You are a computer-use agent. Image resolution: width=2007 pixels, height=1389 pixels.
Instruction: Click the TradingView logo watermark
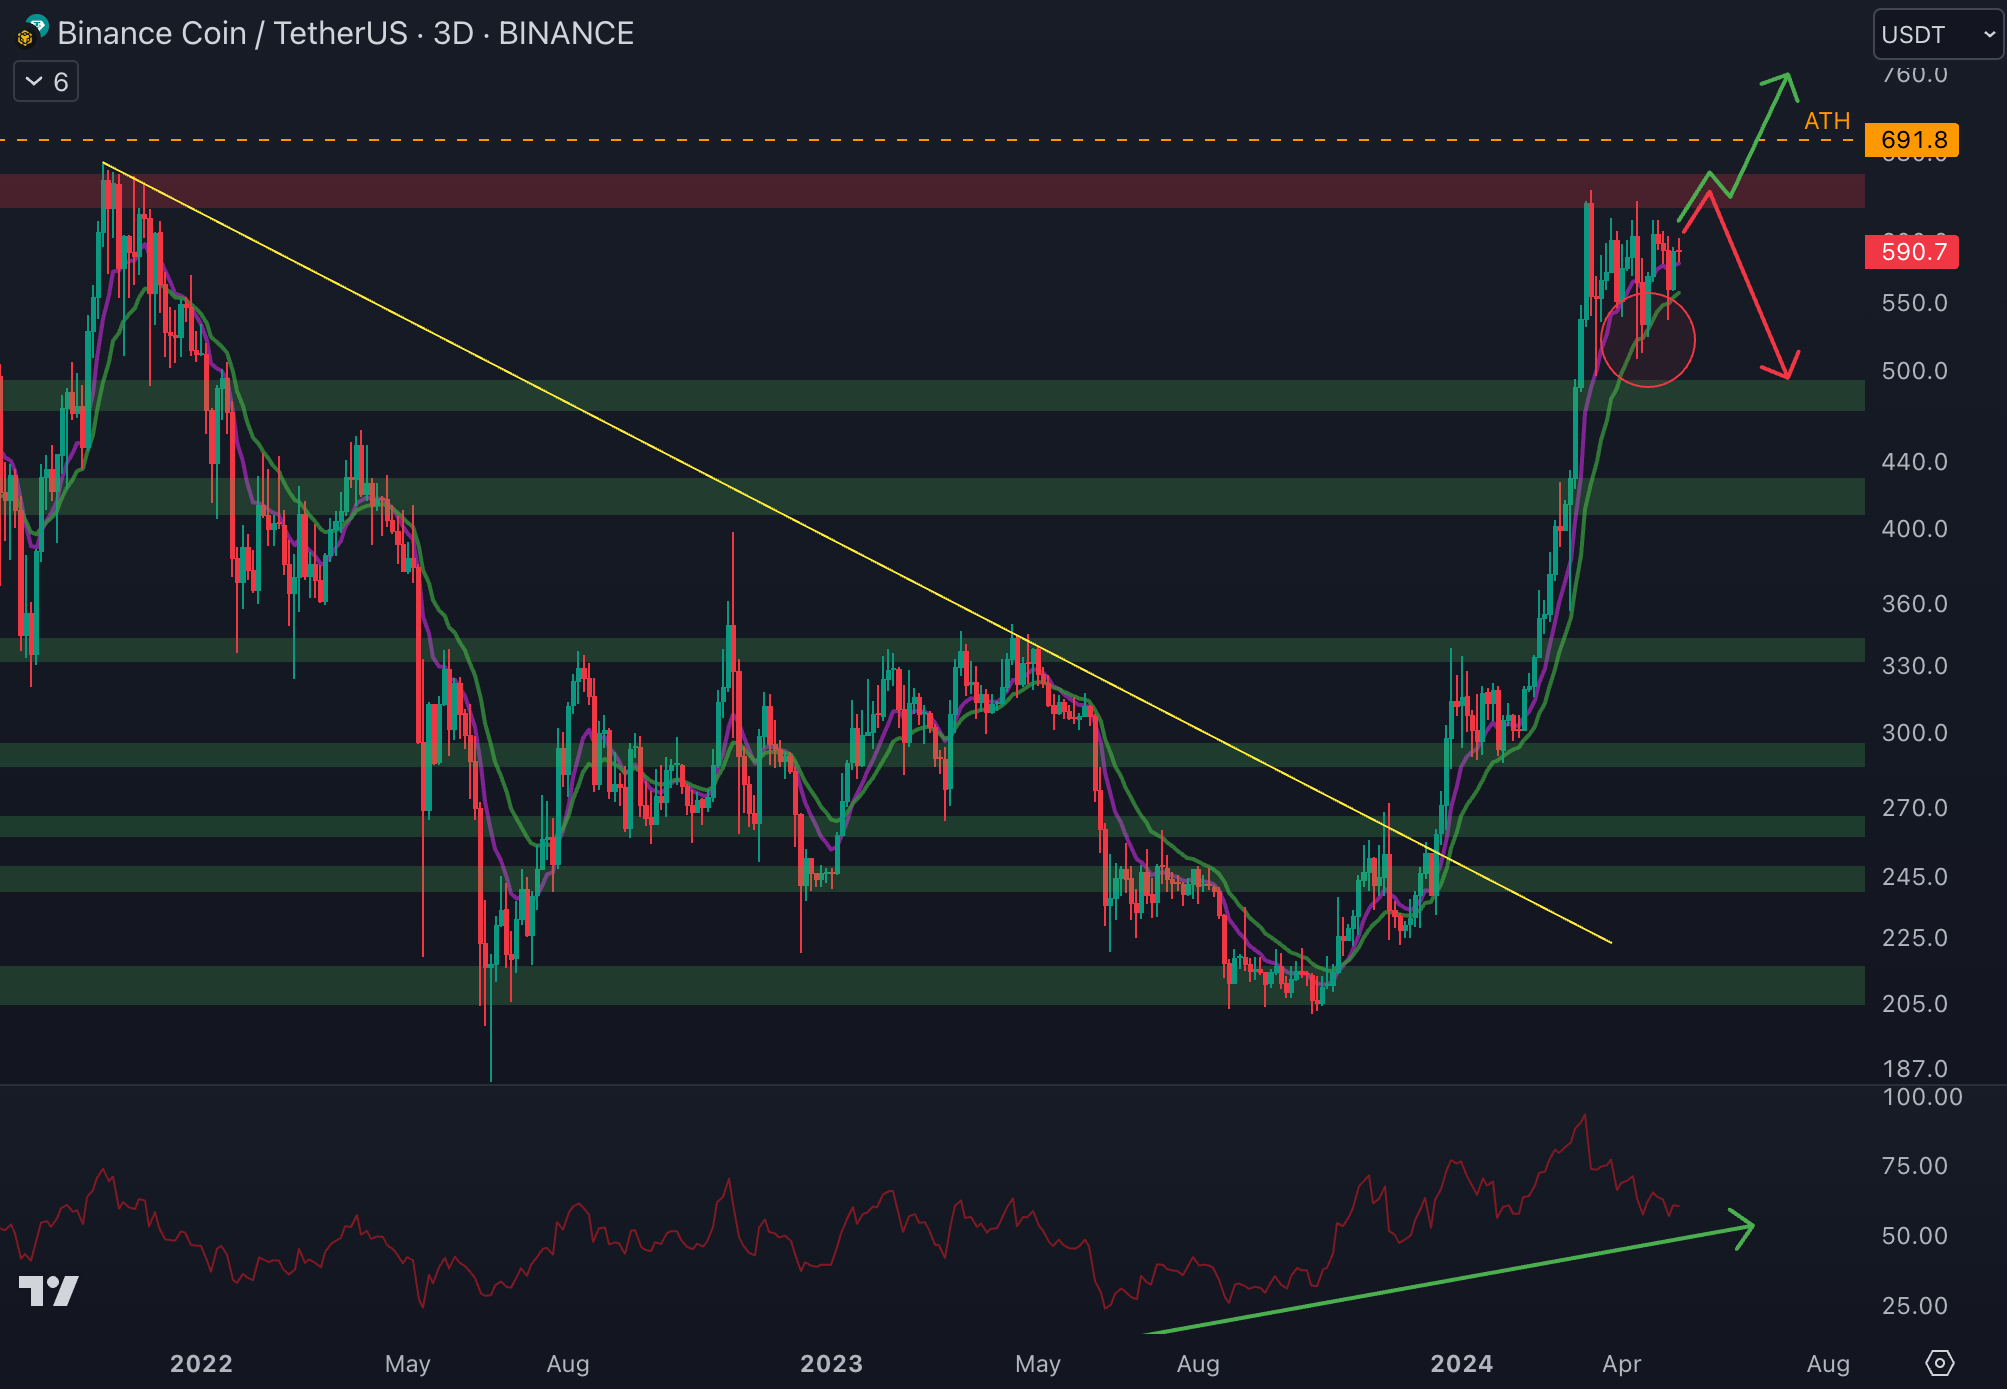click(x=48, y=1291)
